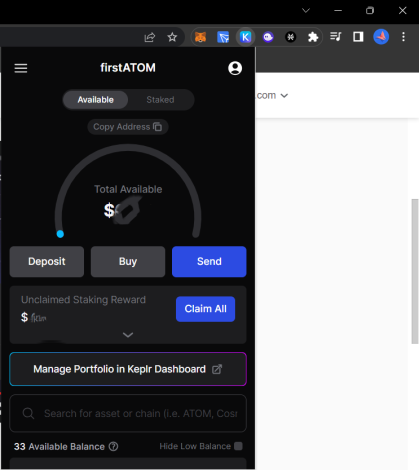Viewport: 419px width, 470px height.
Task: Click the purple round extension icon
Action: tap(268, 37)
